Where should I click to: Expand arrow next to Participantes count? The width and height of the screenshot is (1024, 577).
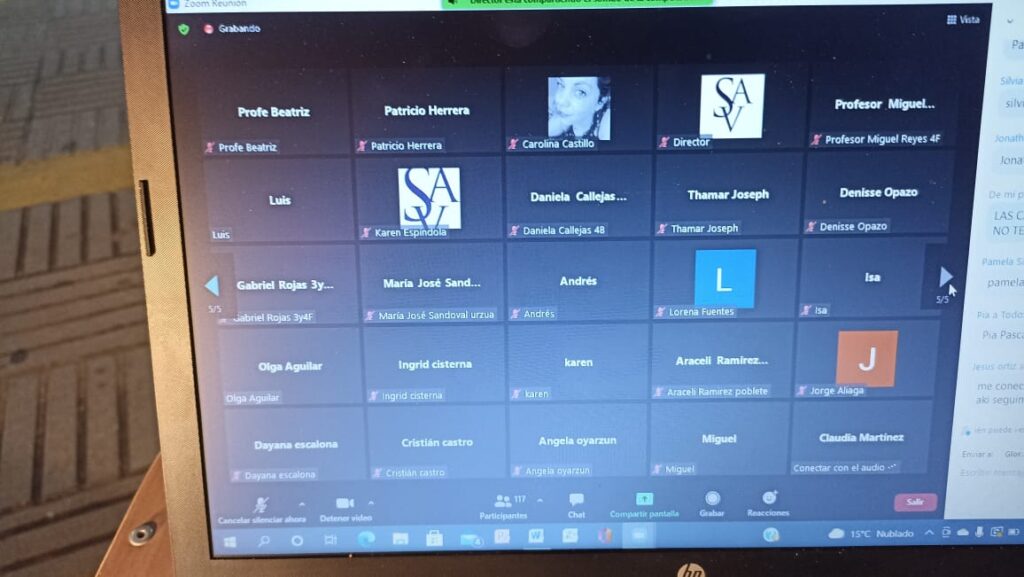[x=540, y=500]
